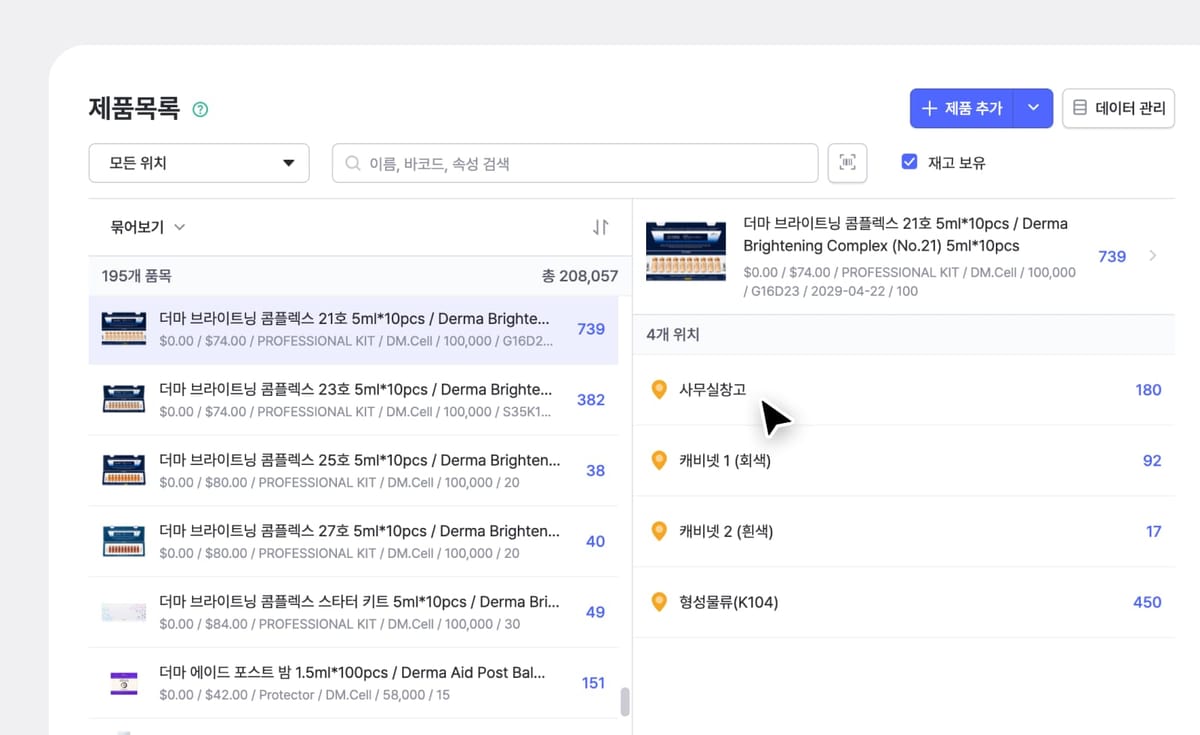This screenshot has width=1200, height=735.
Task: Select 더마 브라이트닝 콤플렉스 스타터 키트 row
Action: click(x=354, y=612)
